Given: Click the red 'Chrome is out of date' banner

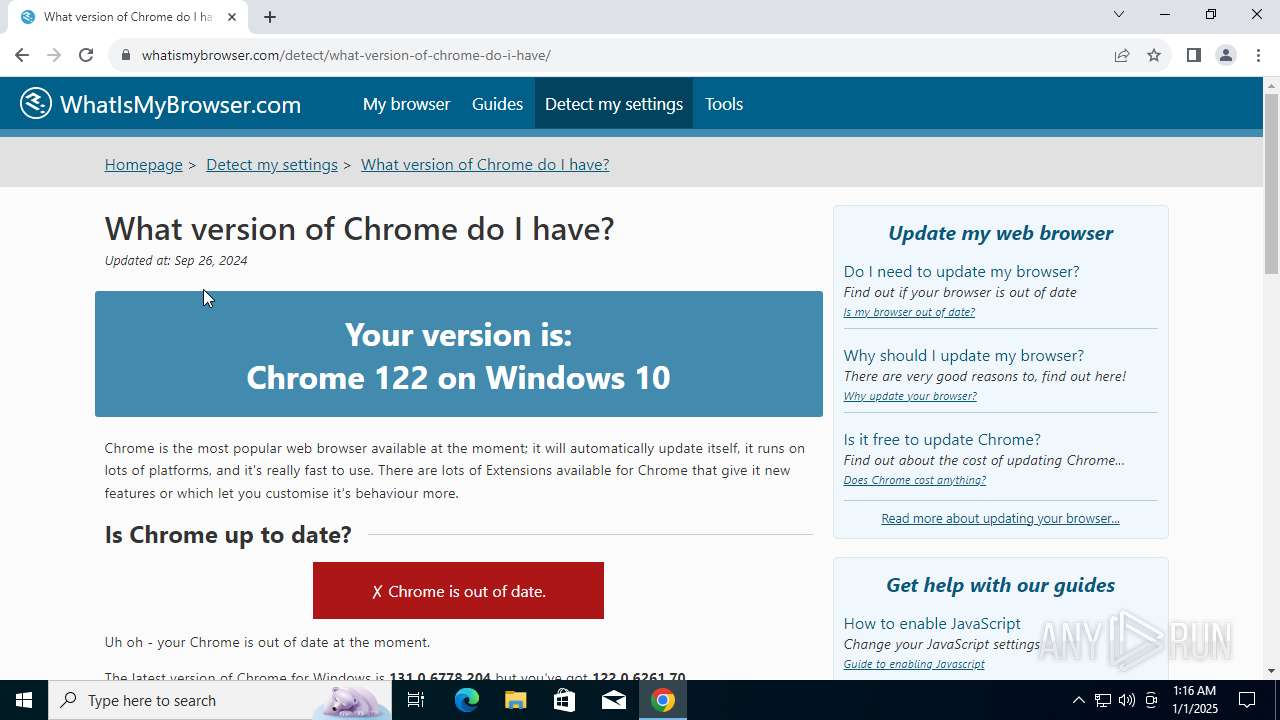Looking at the screenshot, I should point(458,591).
